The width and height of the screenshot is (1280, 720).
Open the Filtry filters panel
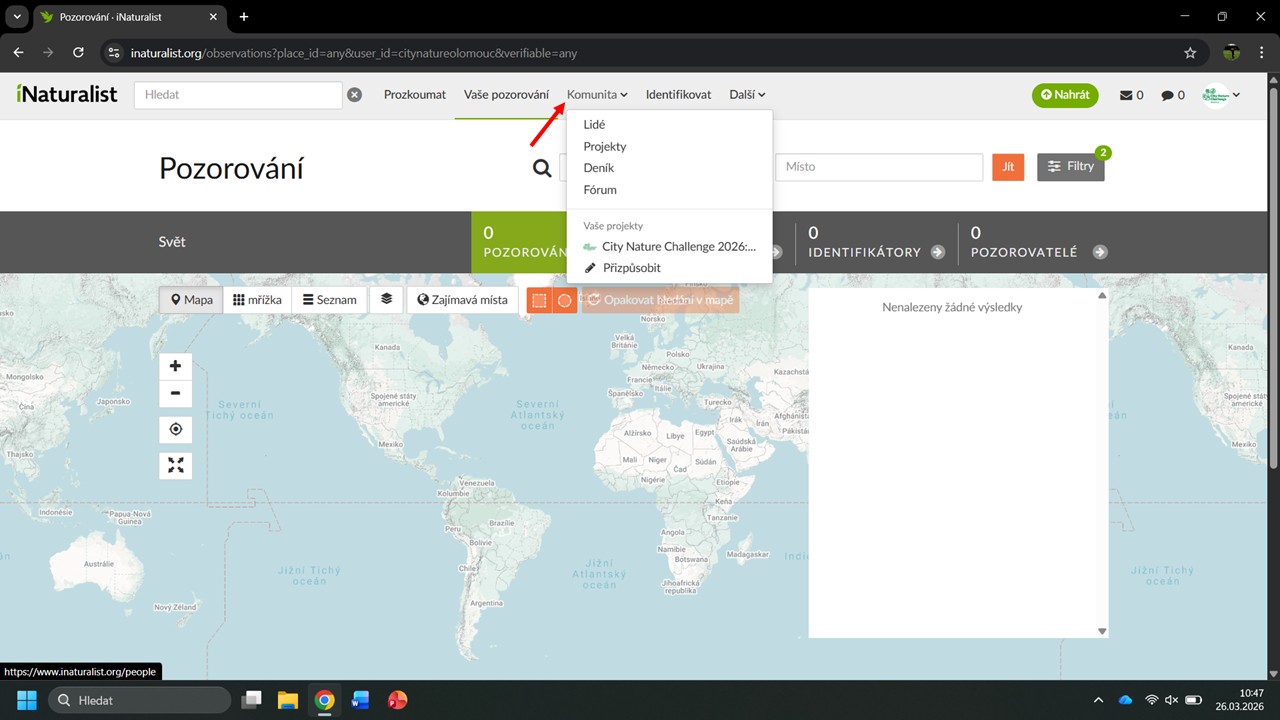click(1070, 167)
